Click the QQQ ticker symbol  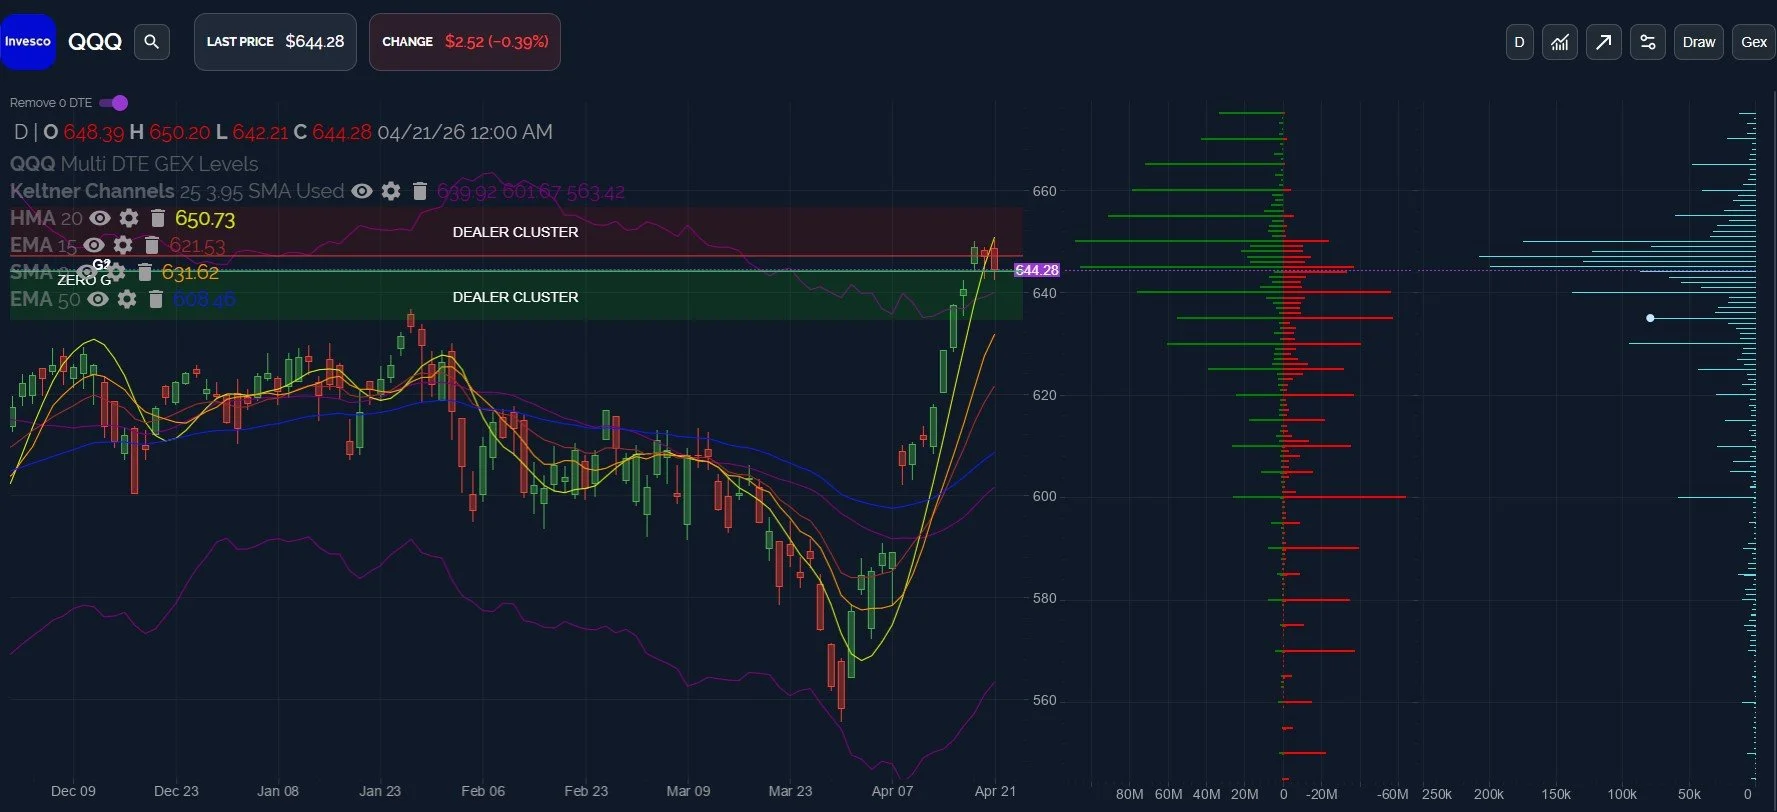coord(95,42)
